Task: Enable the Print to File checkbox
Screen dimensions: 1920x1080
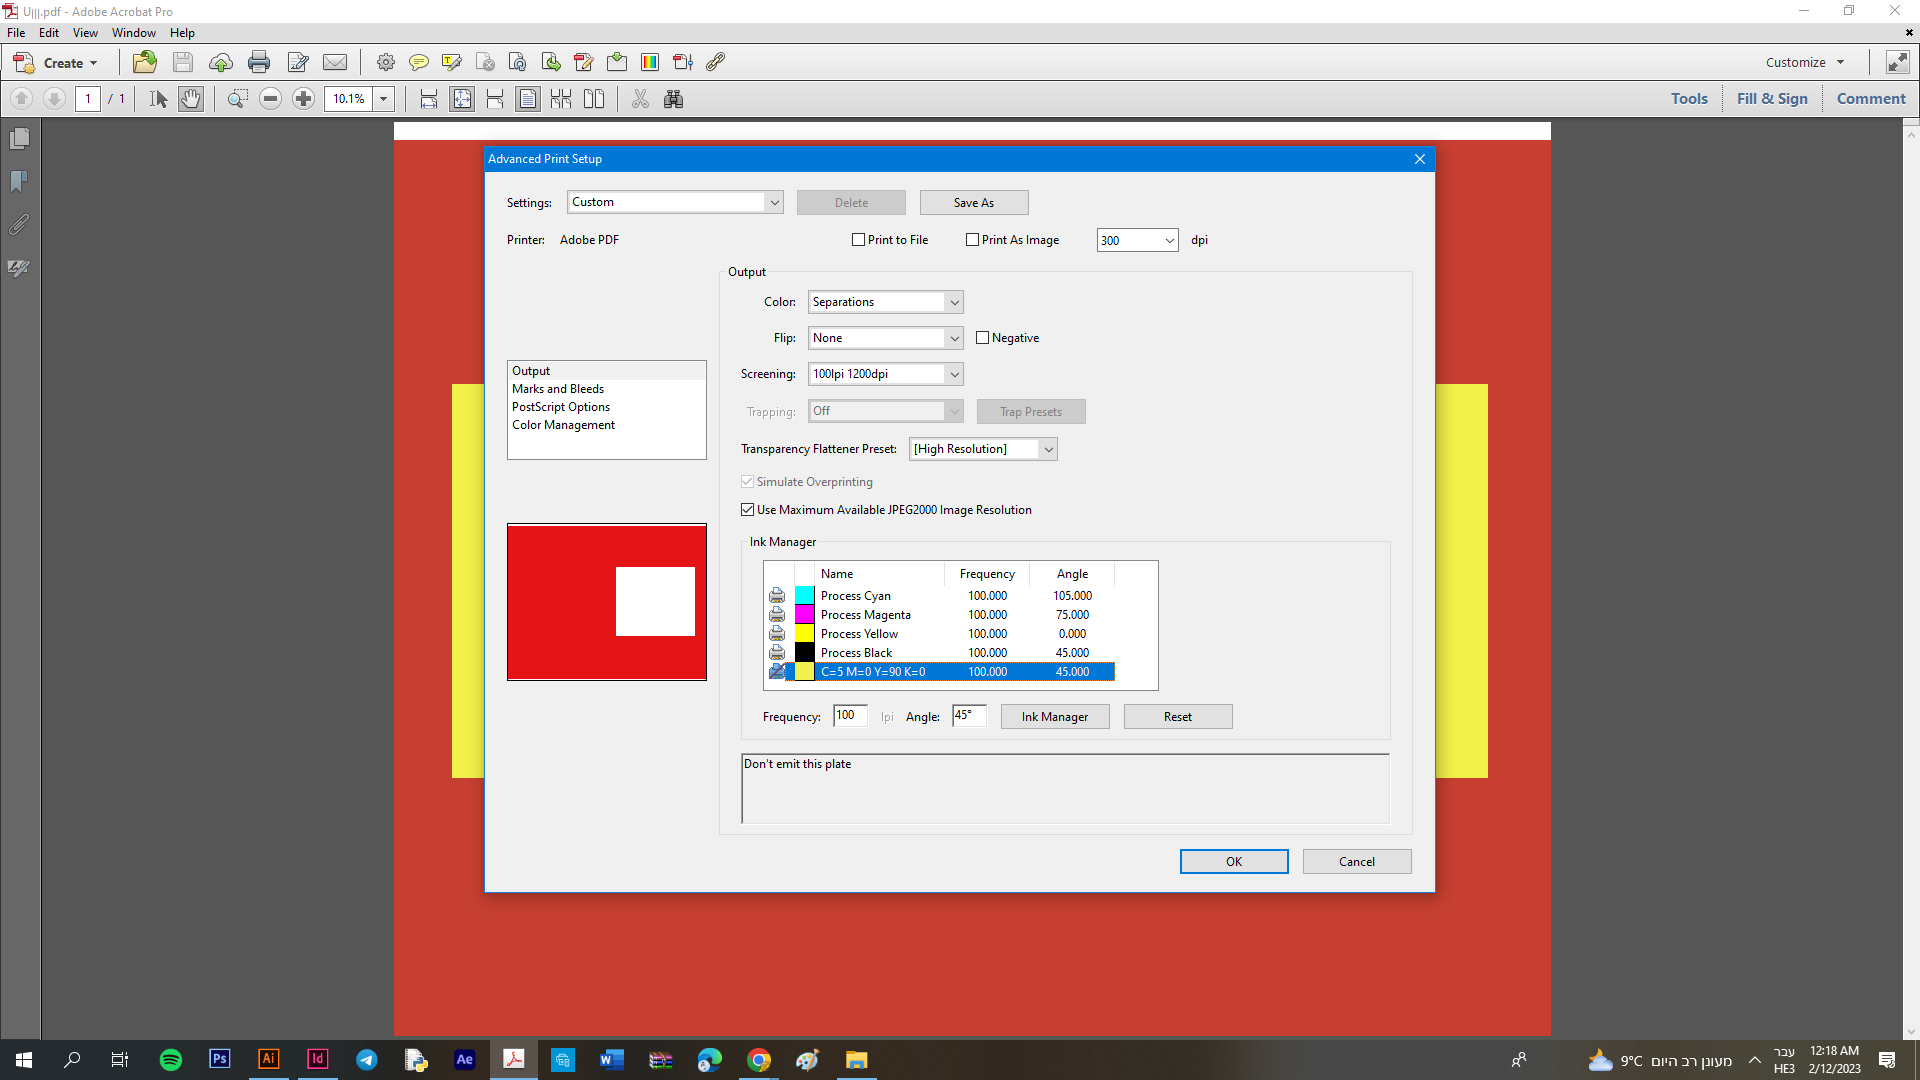Action: [x=858, y=240]
